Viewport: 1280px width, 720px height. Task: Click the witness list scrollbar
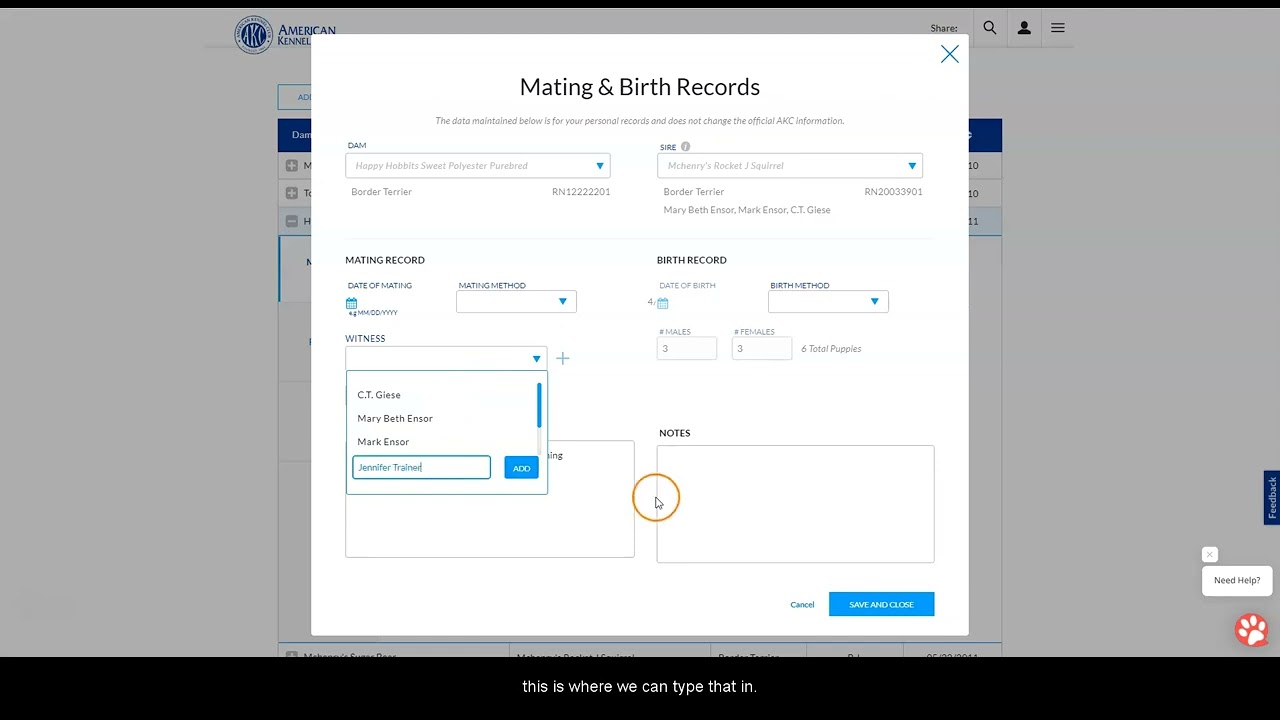tap(539, 405)
